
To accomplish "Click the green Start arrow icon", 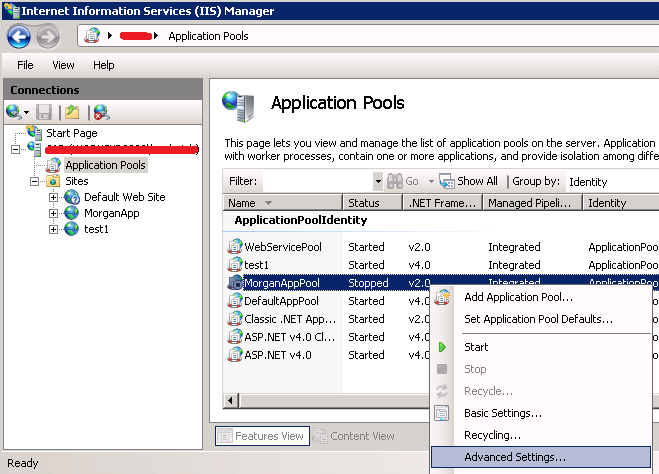I will click(442, 347).
